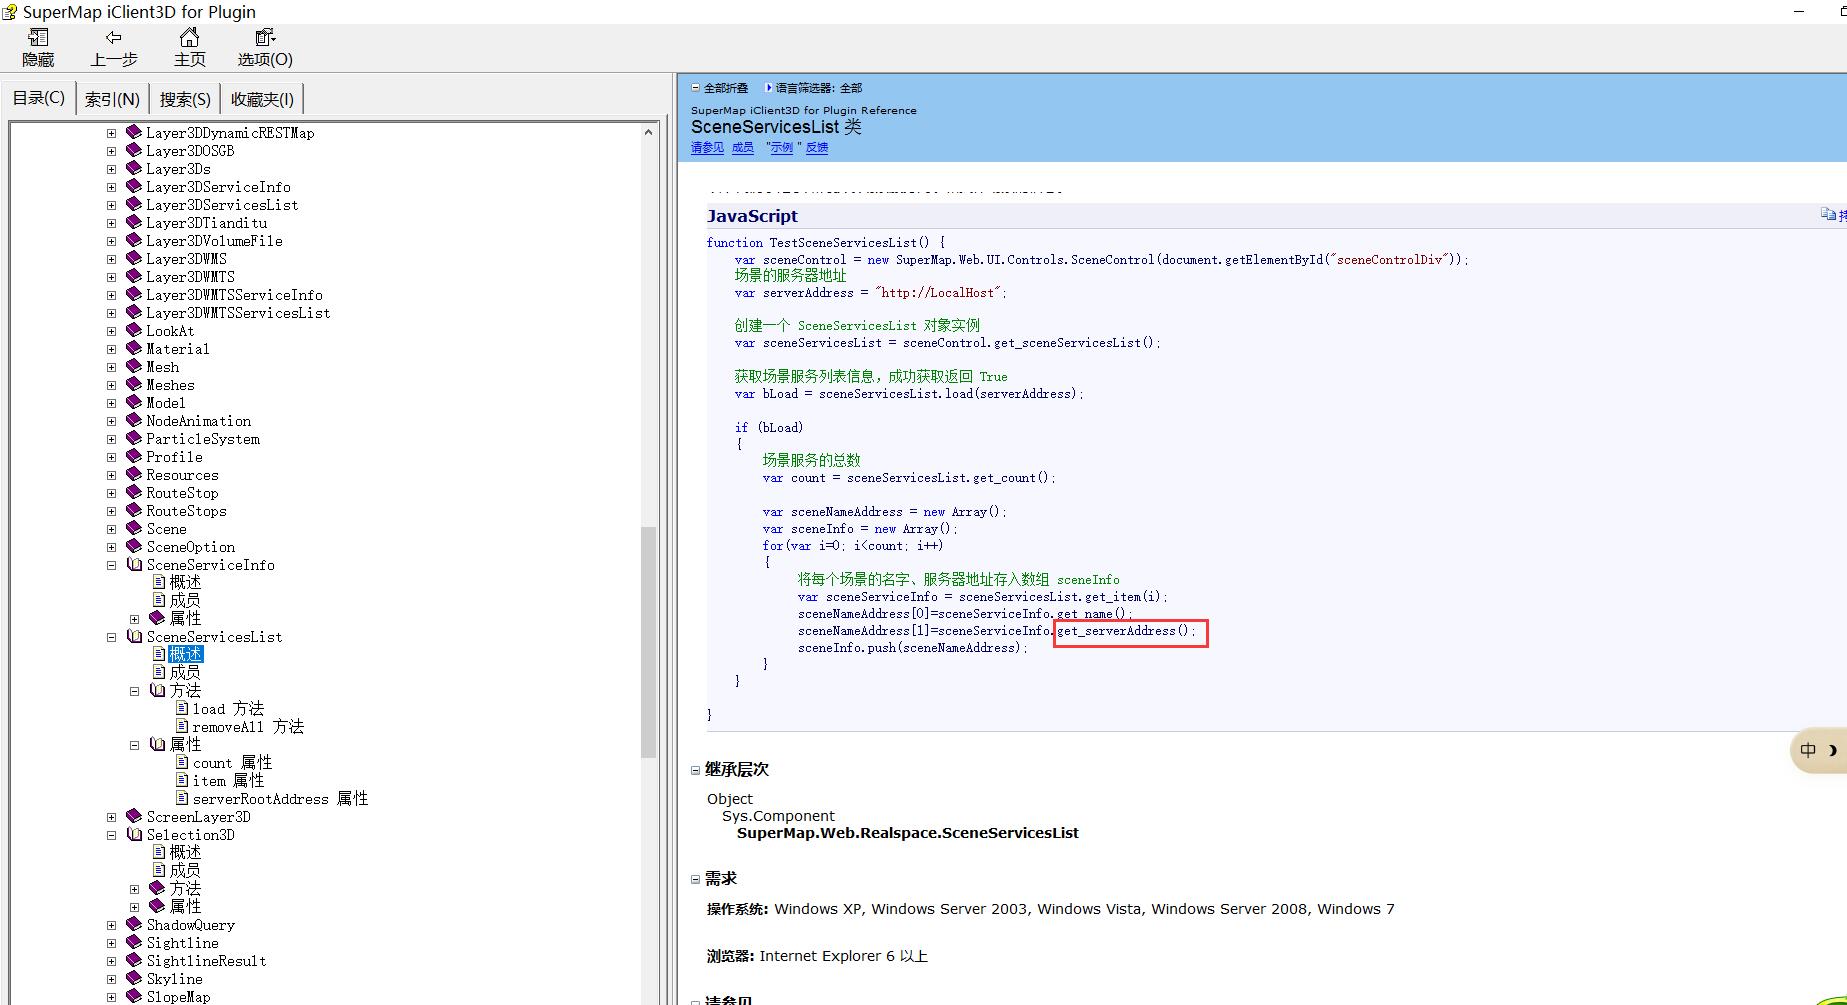Select the ScreenLayer3D book icon
The height and width of the screenshot is (1005, 1847).
point(134,816)
